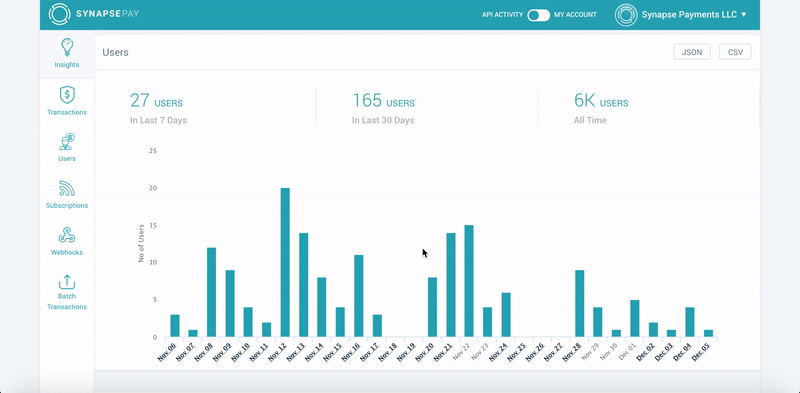Export users data as CSV
This screenshot has width=800, height=393.
click(x=735, y=52)
